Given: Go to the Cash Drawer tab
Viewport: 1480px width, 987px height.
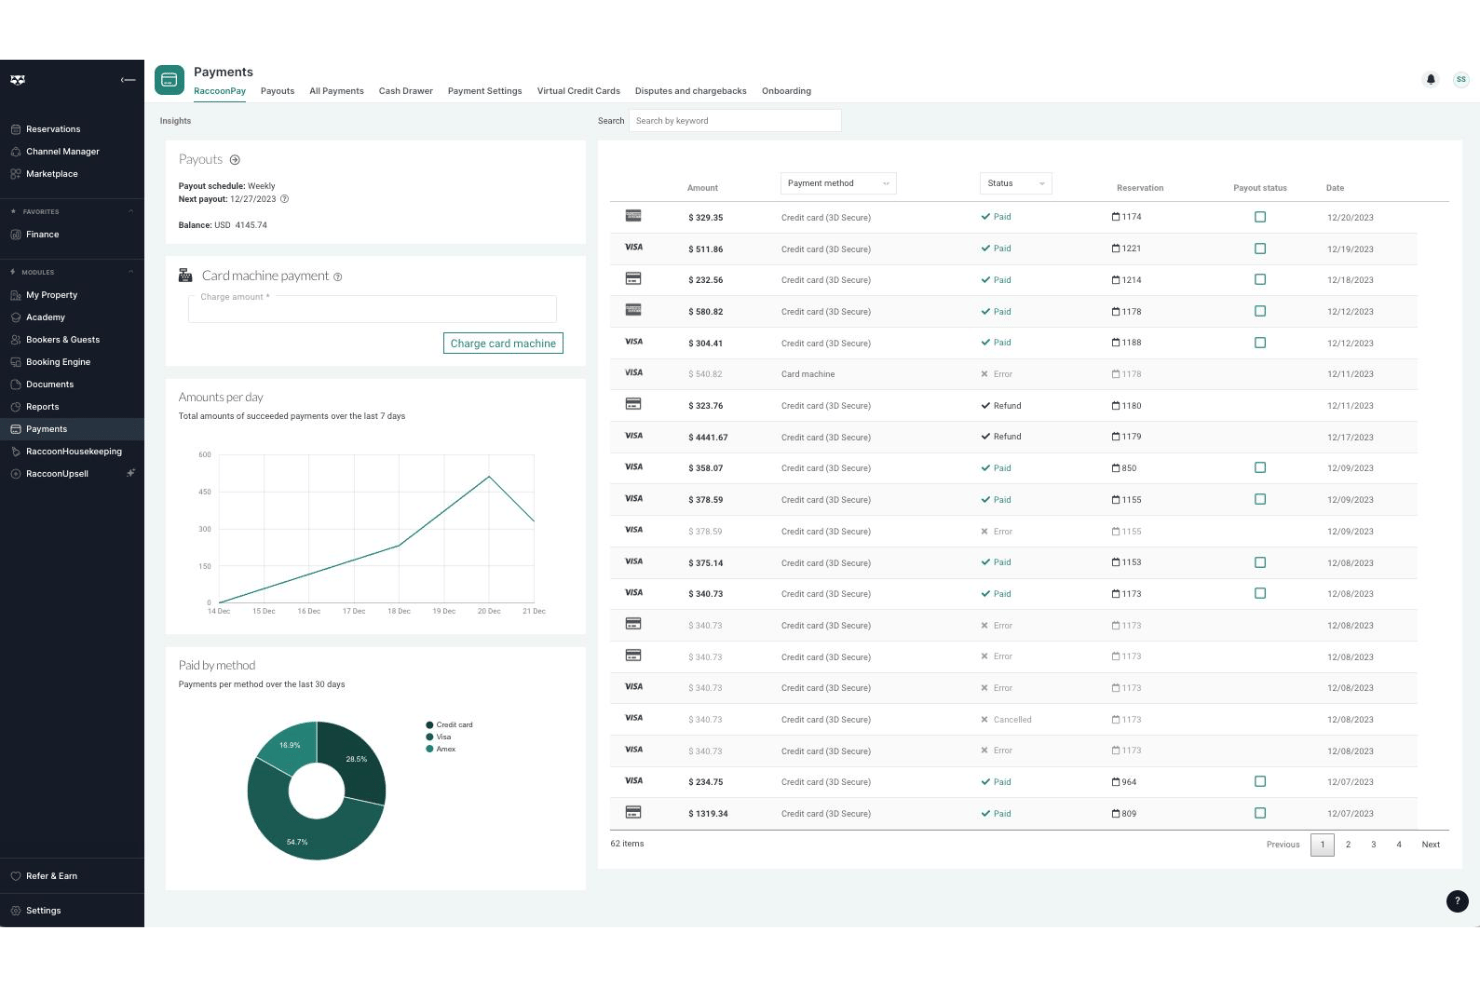Looking at the screenshot, I should click(x=406, y=91).
